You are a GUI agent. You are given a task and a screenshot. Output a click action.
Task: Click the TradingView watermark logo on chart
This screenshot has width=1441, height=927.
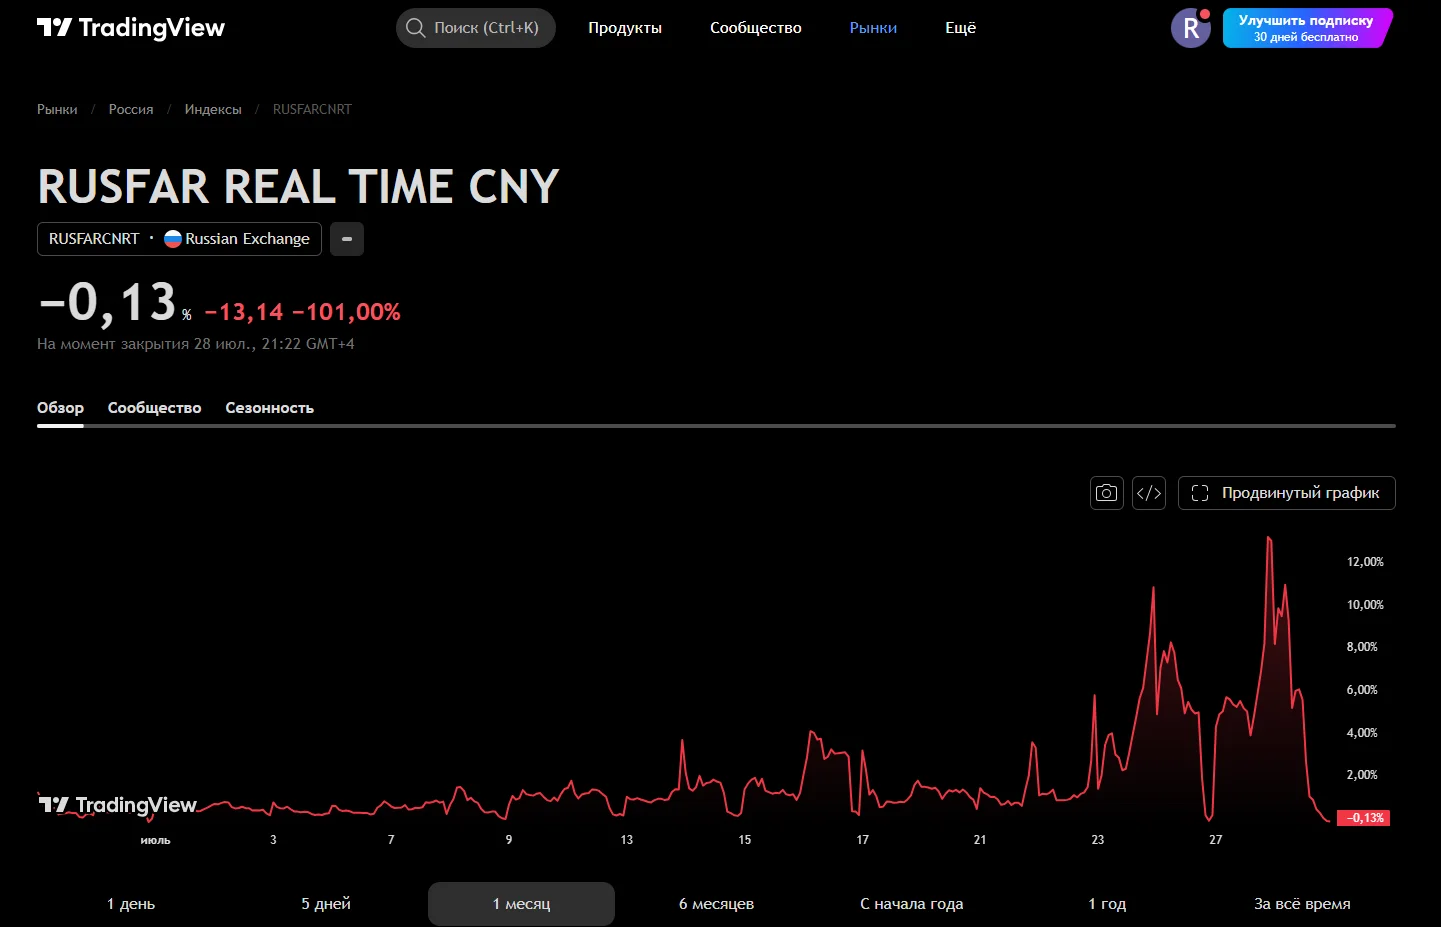click(x=117, y=805)
